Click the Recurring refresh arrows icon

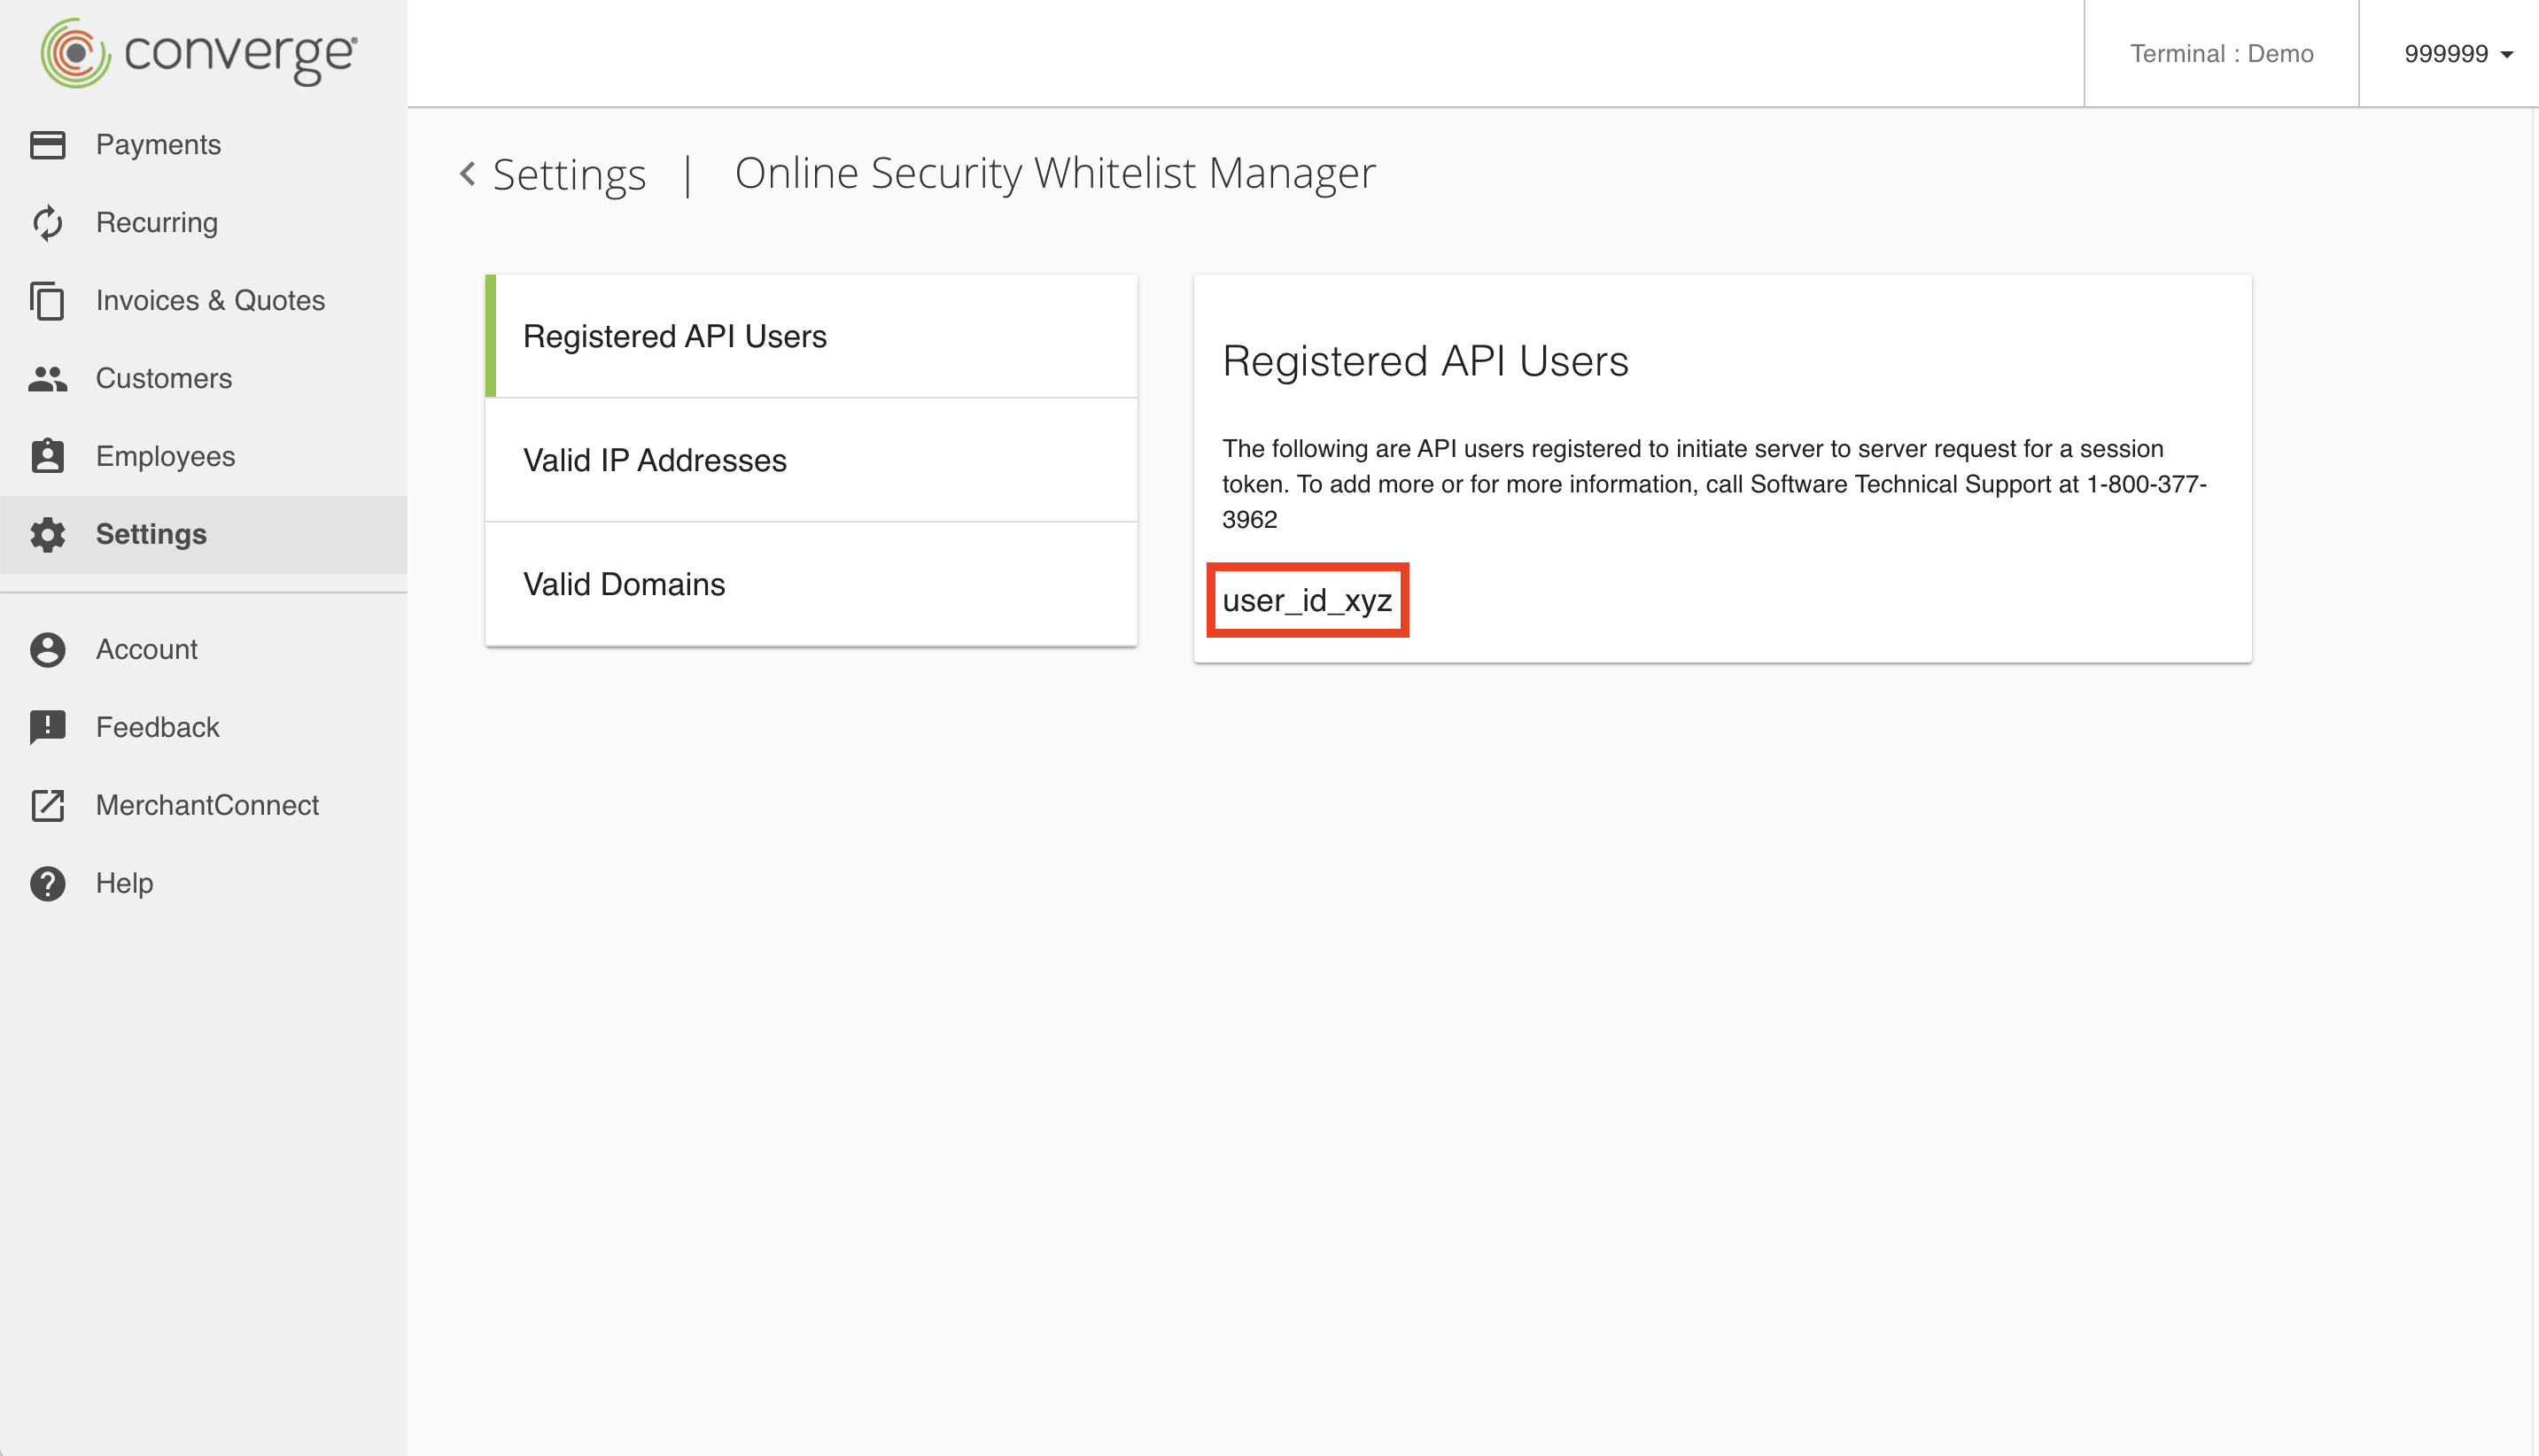[47, 223]
